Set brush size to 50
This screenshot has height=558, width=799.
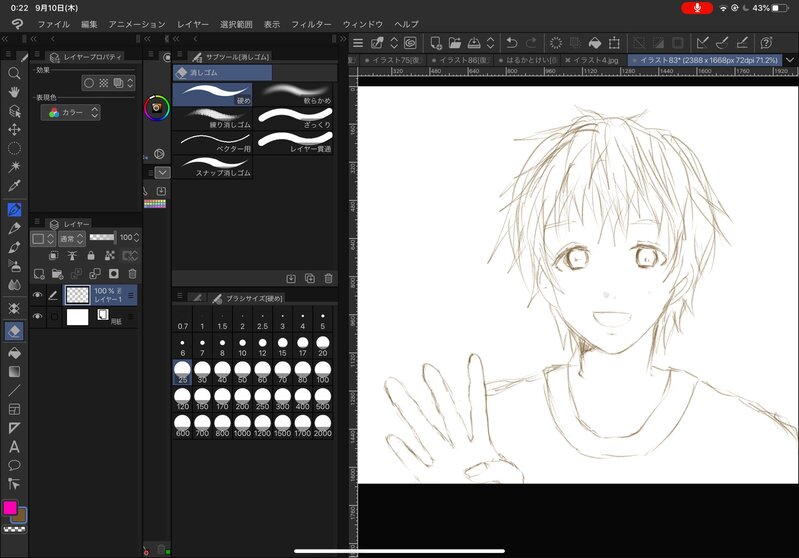[x=242, y=373]
